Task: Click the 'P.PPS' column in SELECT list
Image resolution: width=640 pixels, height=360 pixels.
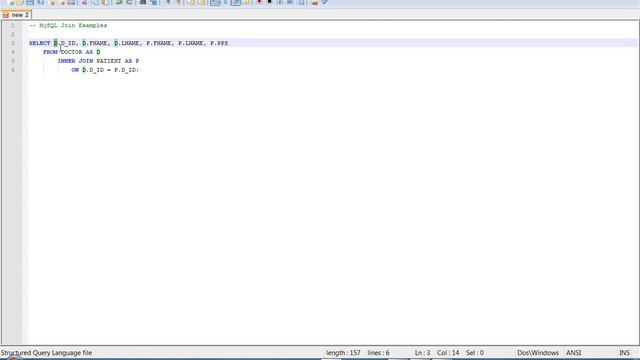Action: tap(219, 43)
